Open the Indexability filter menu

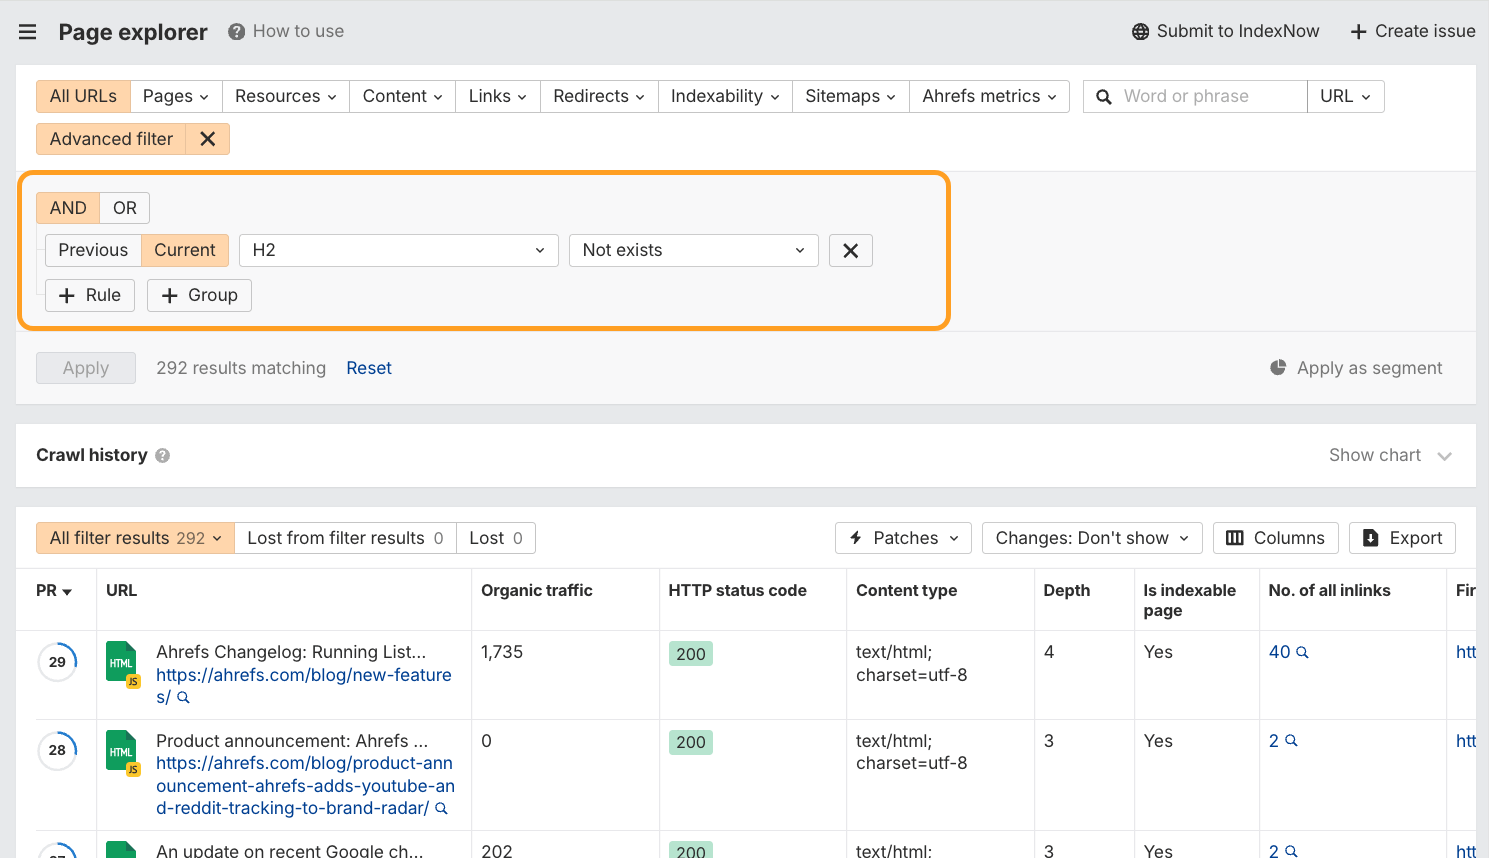pos(724,96)
